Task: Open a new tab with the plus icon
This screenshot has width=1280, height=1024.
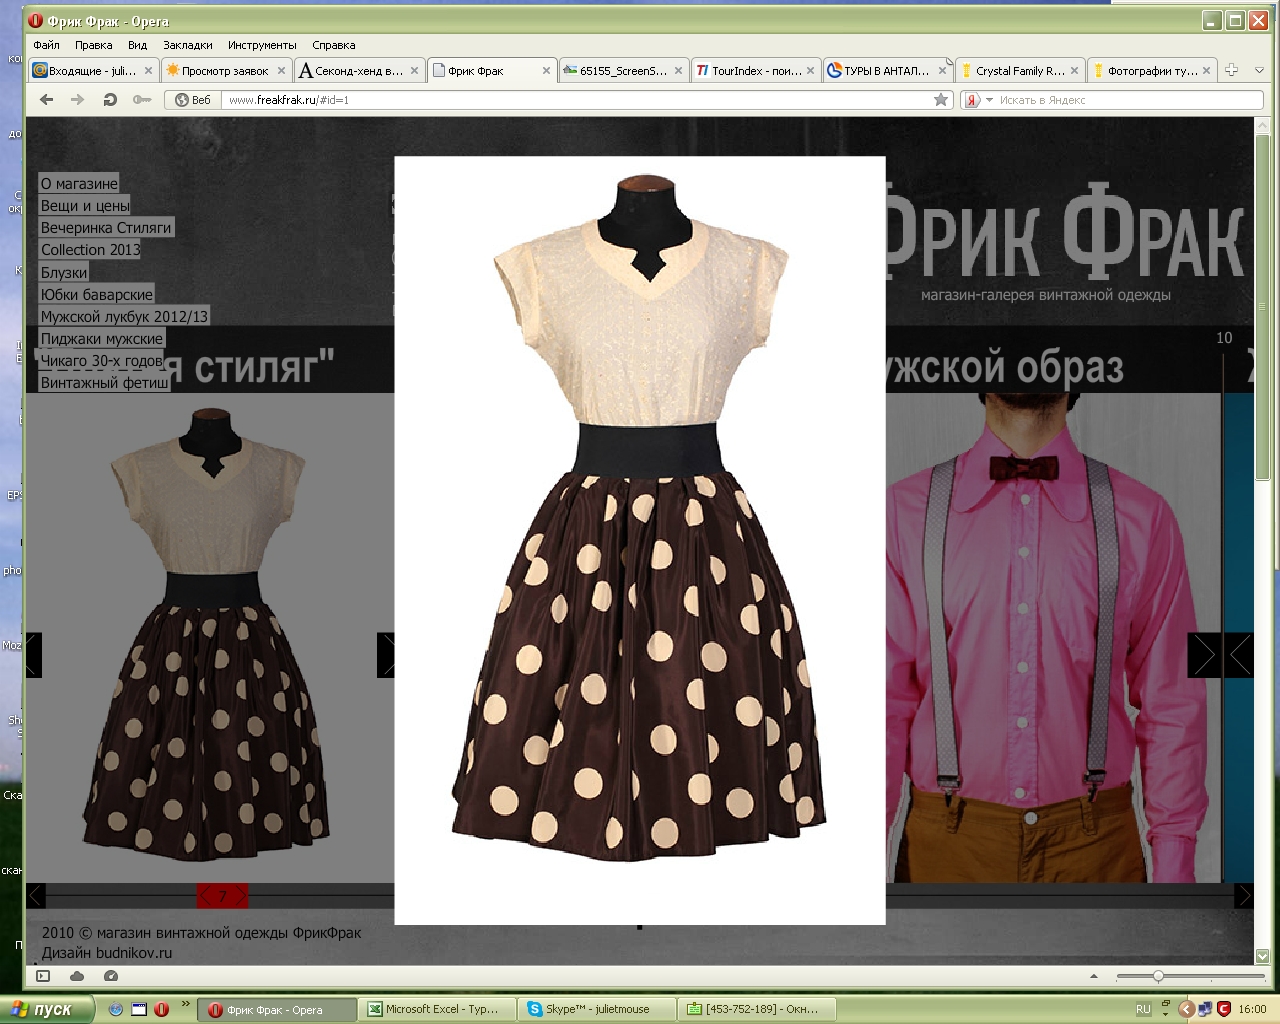Action: 1232,70
